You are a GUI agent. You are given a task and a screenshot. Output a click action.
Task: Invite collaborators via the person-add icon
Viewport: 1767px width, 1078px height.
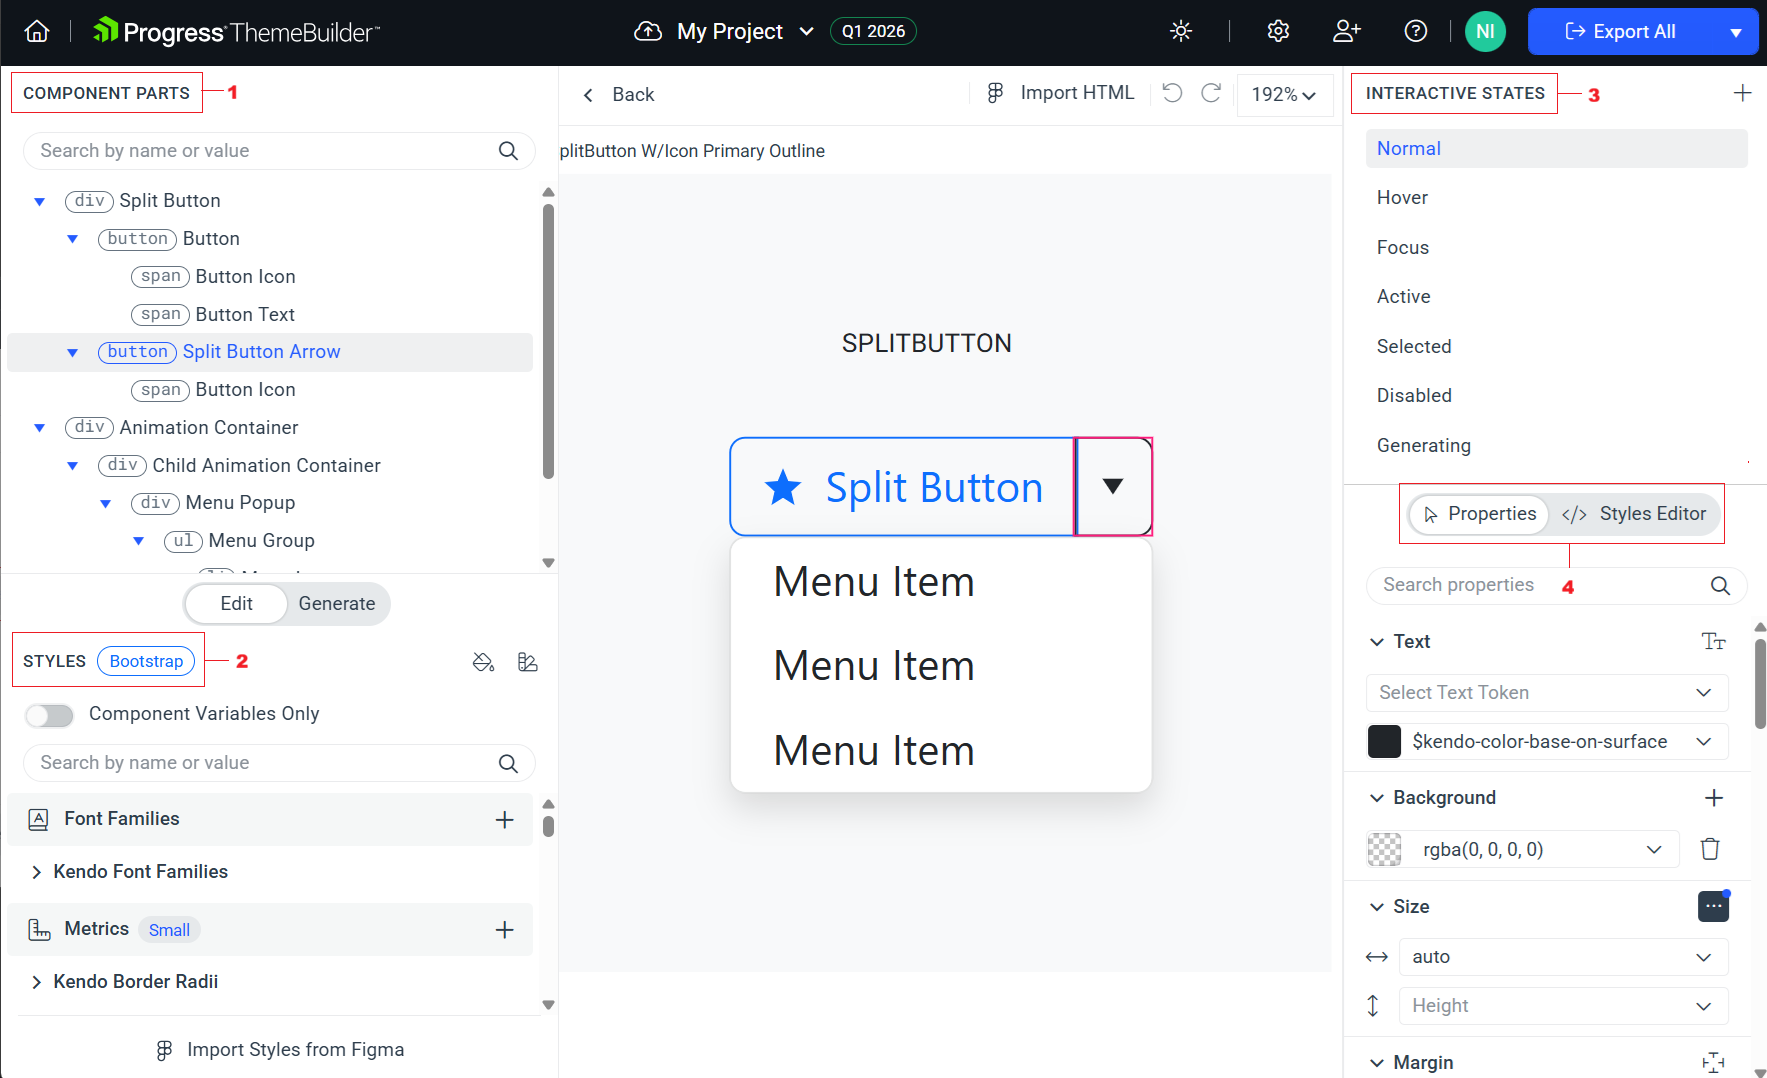point(1346,31)
